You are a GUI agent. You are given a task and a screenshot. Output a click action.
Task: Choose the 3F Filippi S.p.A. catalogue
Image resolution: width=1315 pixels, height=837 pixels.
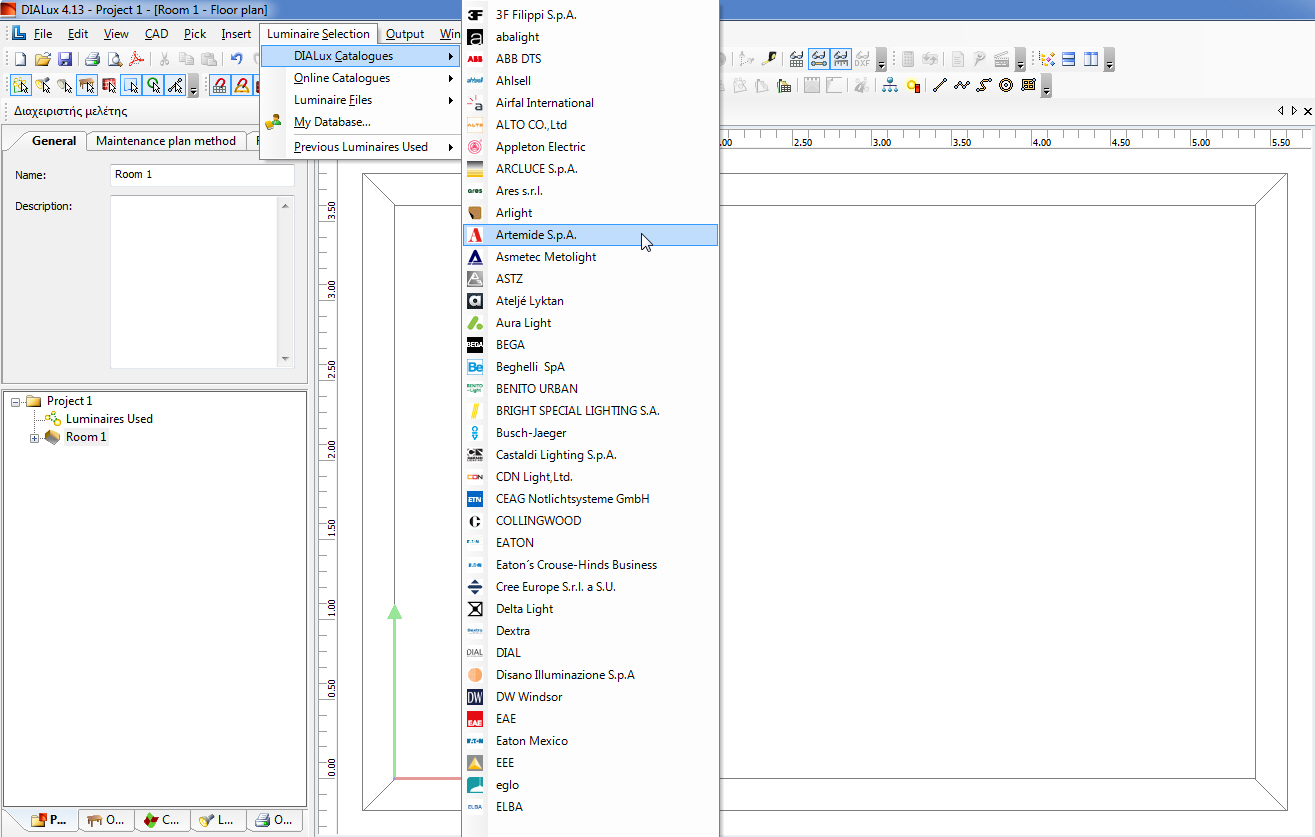click(x=590, y=15)
